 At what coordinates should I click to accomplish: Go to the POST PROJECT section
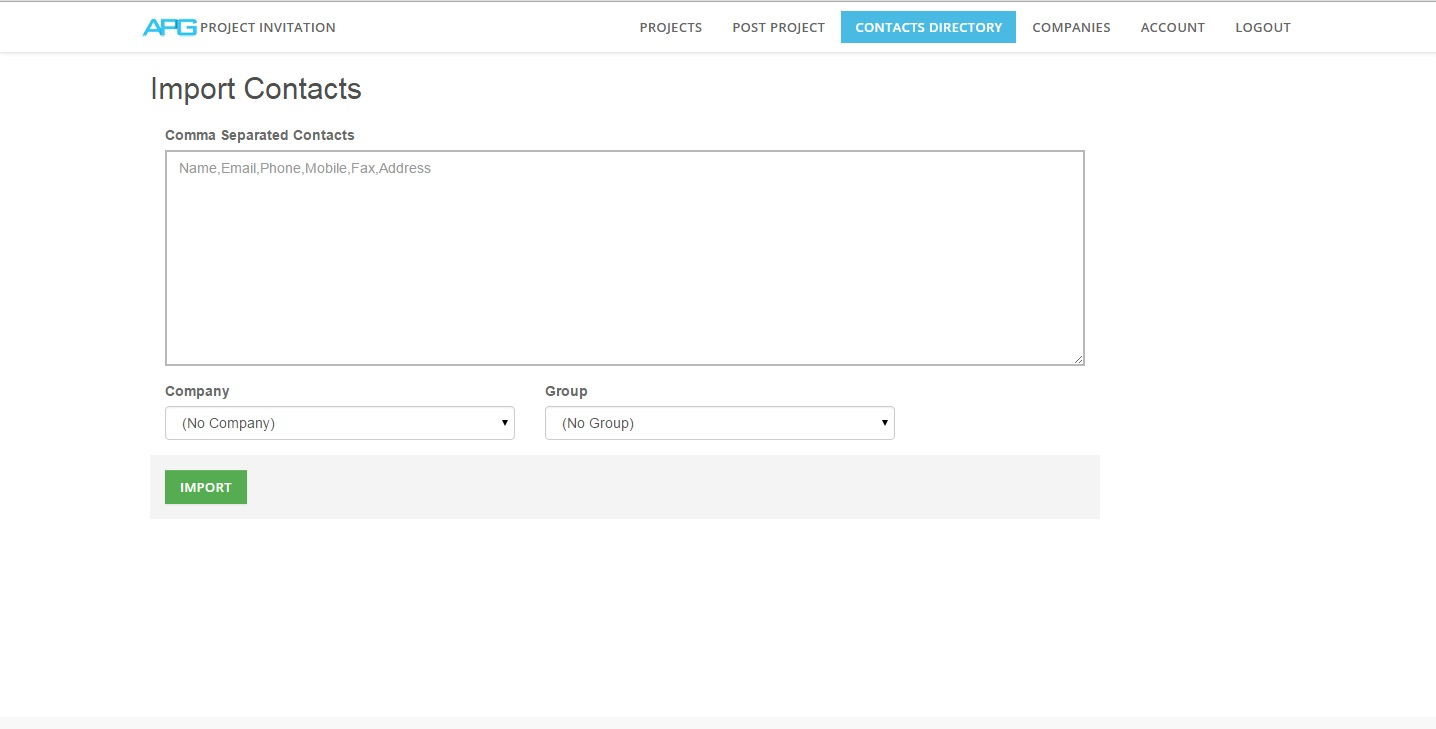coord(778,27)
